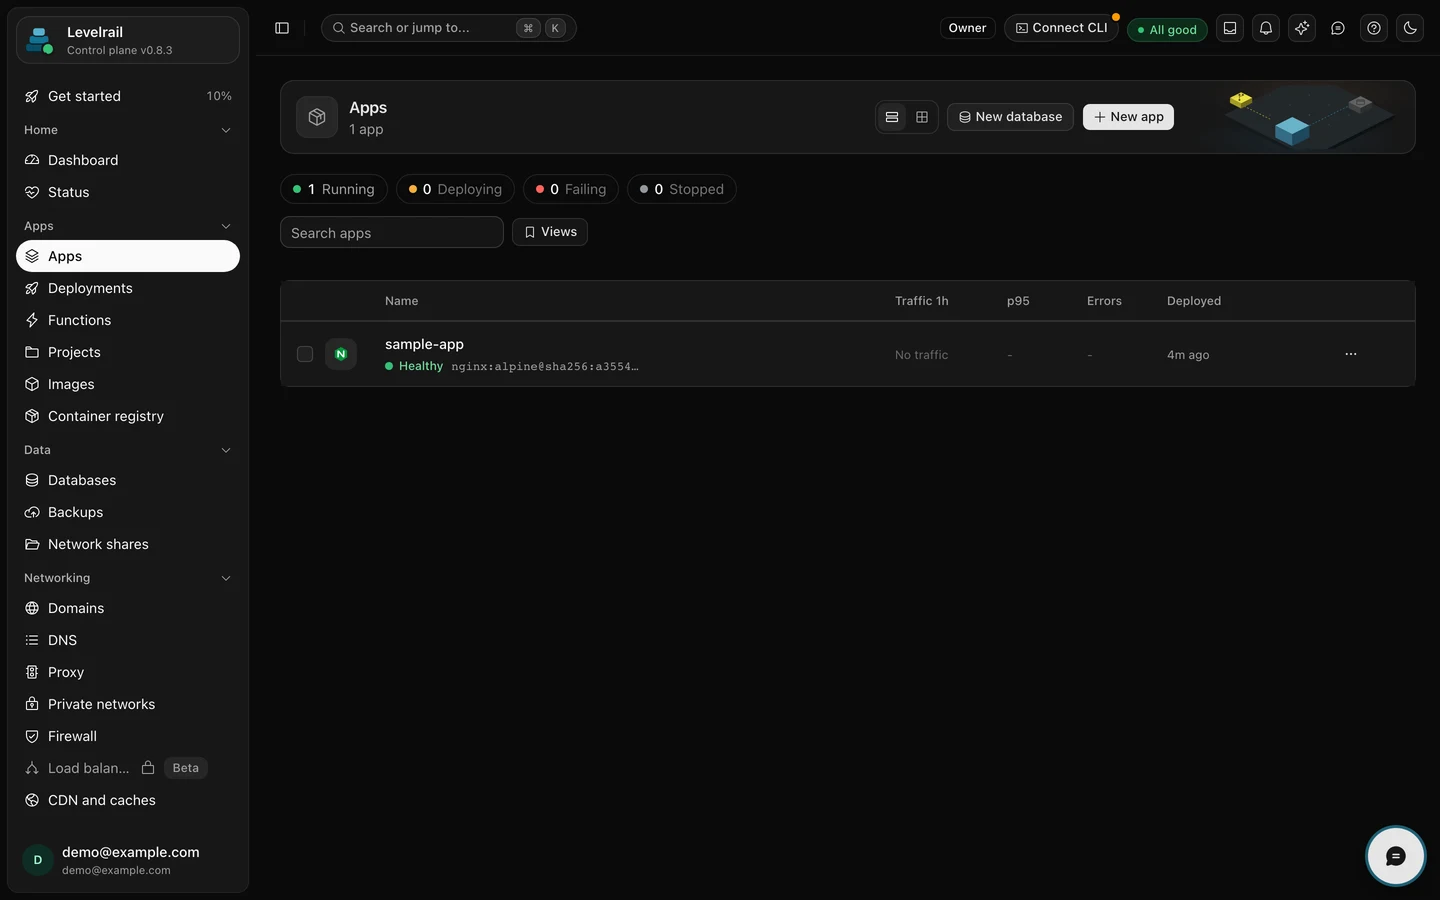Go to Dashboard
1440x900 pixels.
pyautogui.click(x=128, y=160)
